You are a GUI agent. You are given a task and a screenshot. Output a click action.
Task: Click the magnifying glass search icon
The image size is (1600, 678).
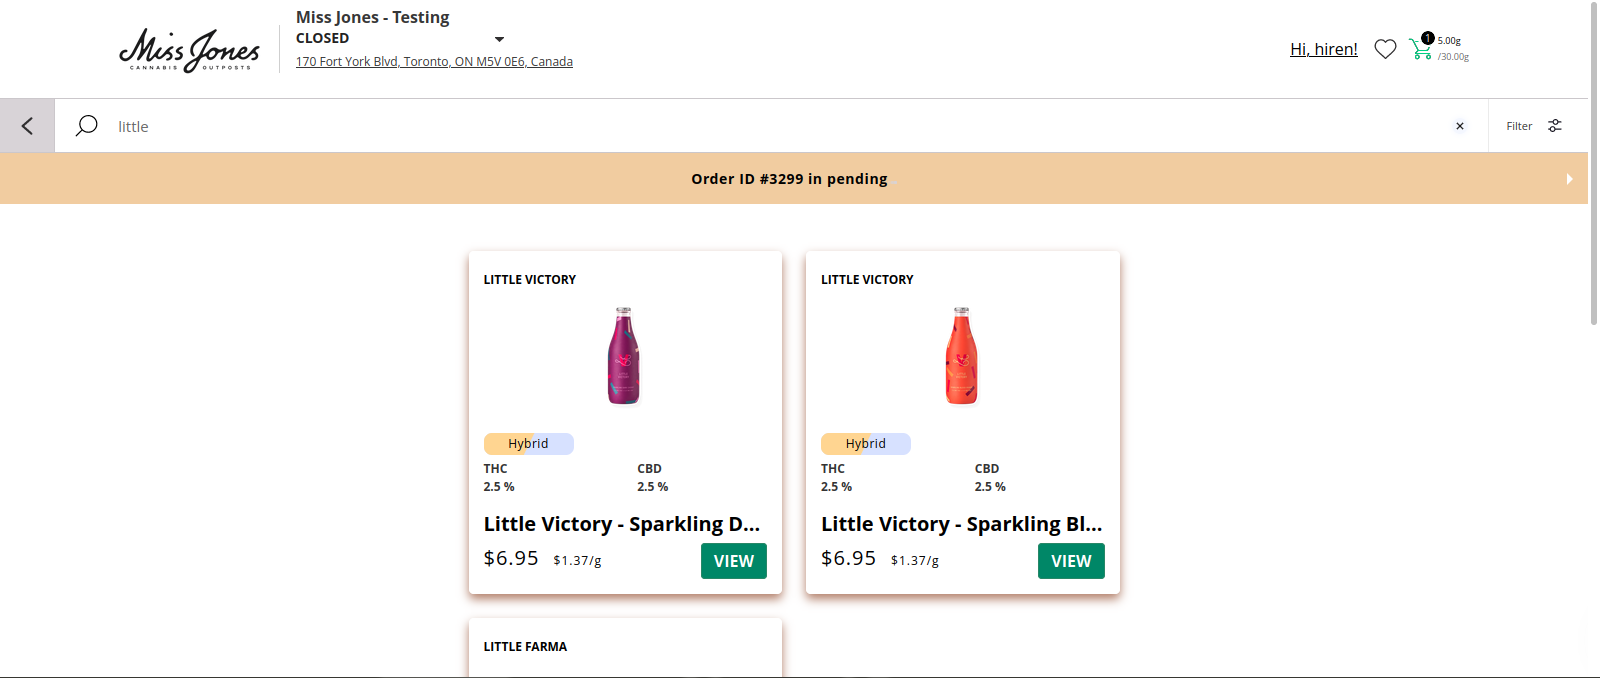point(87,126)
